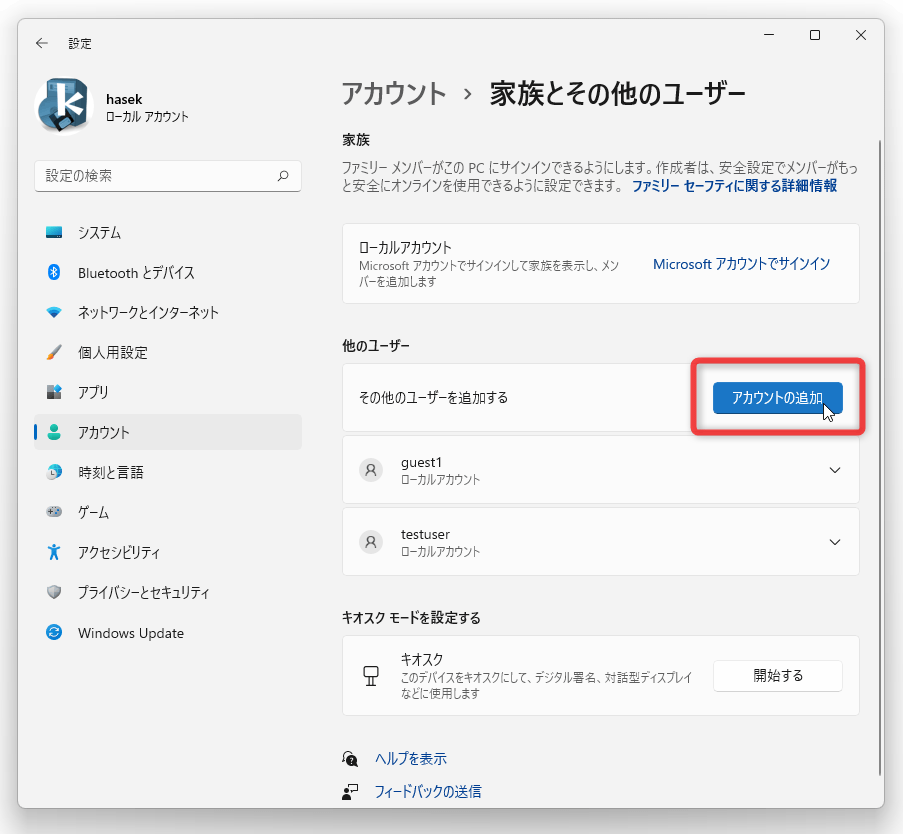Click Microsoft アカウントでサインイン link
The height and width of the screenshot is (834, 903).
pyautogui.click(x=741, y=264)
